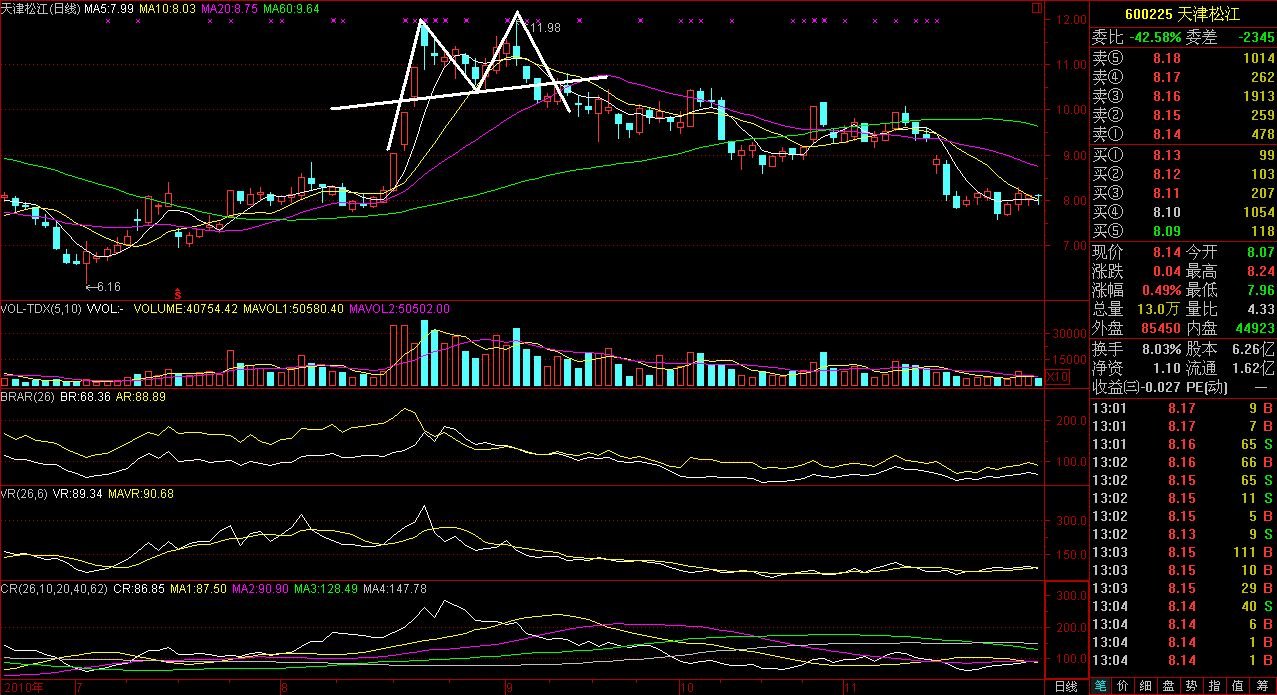Click the 13:03 trade row with volume 111
Screen dimensions: 1277x695
click(1183, 552)
